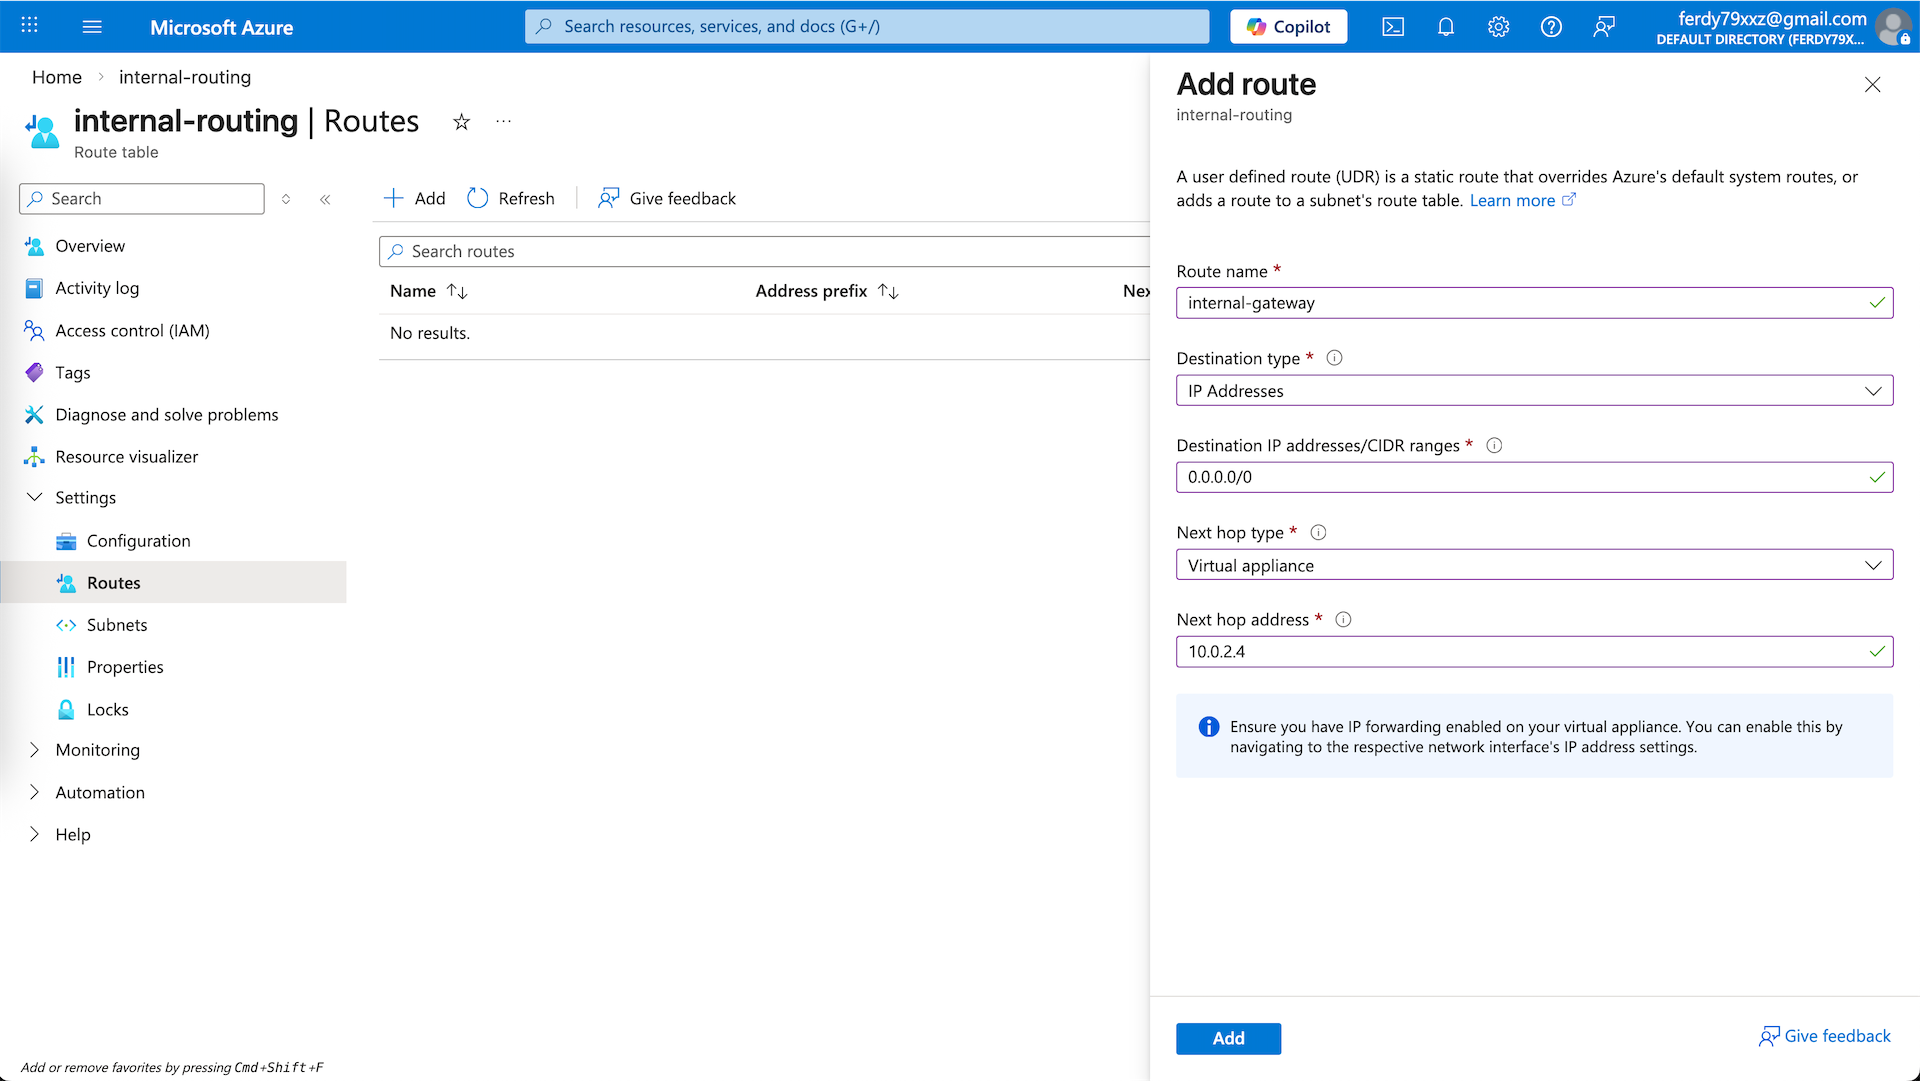Open the app launcher grid icon
The height and width of the screenshot is (1081, 1920).
click(x=30, y=26)
